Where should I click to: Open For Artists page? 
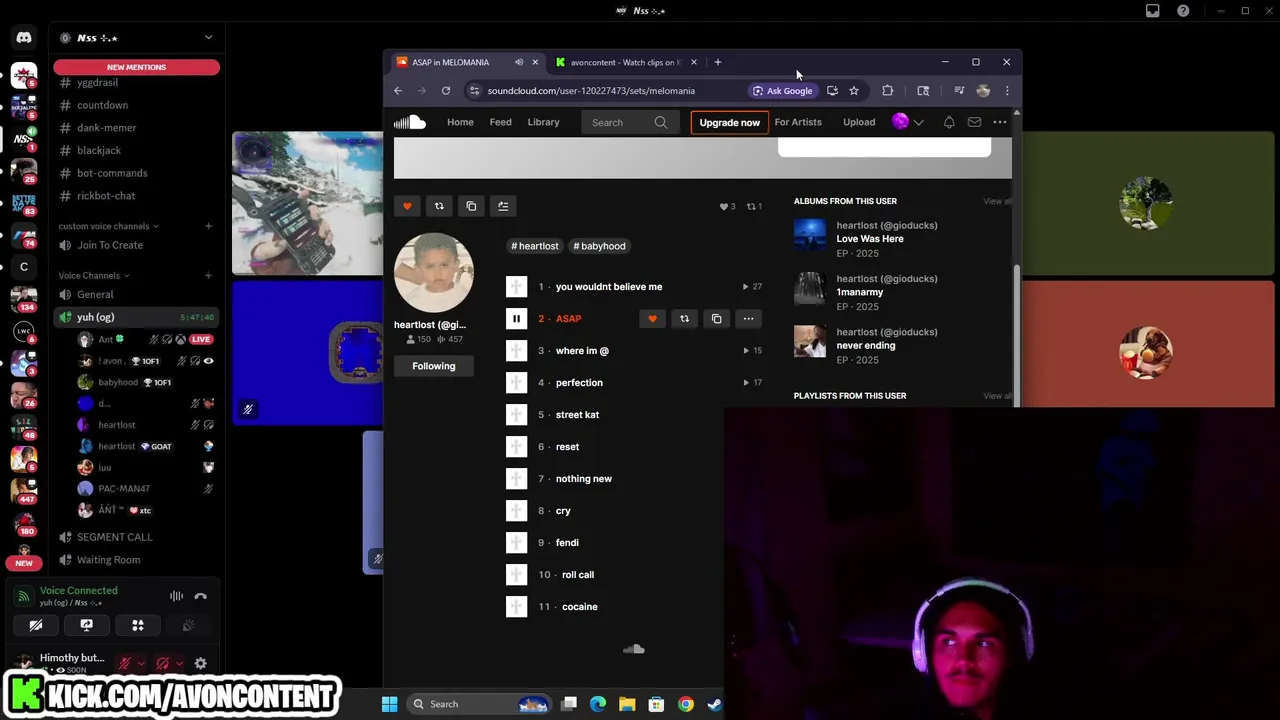pyautogui.click(x=798, y=122)
